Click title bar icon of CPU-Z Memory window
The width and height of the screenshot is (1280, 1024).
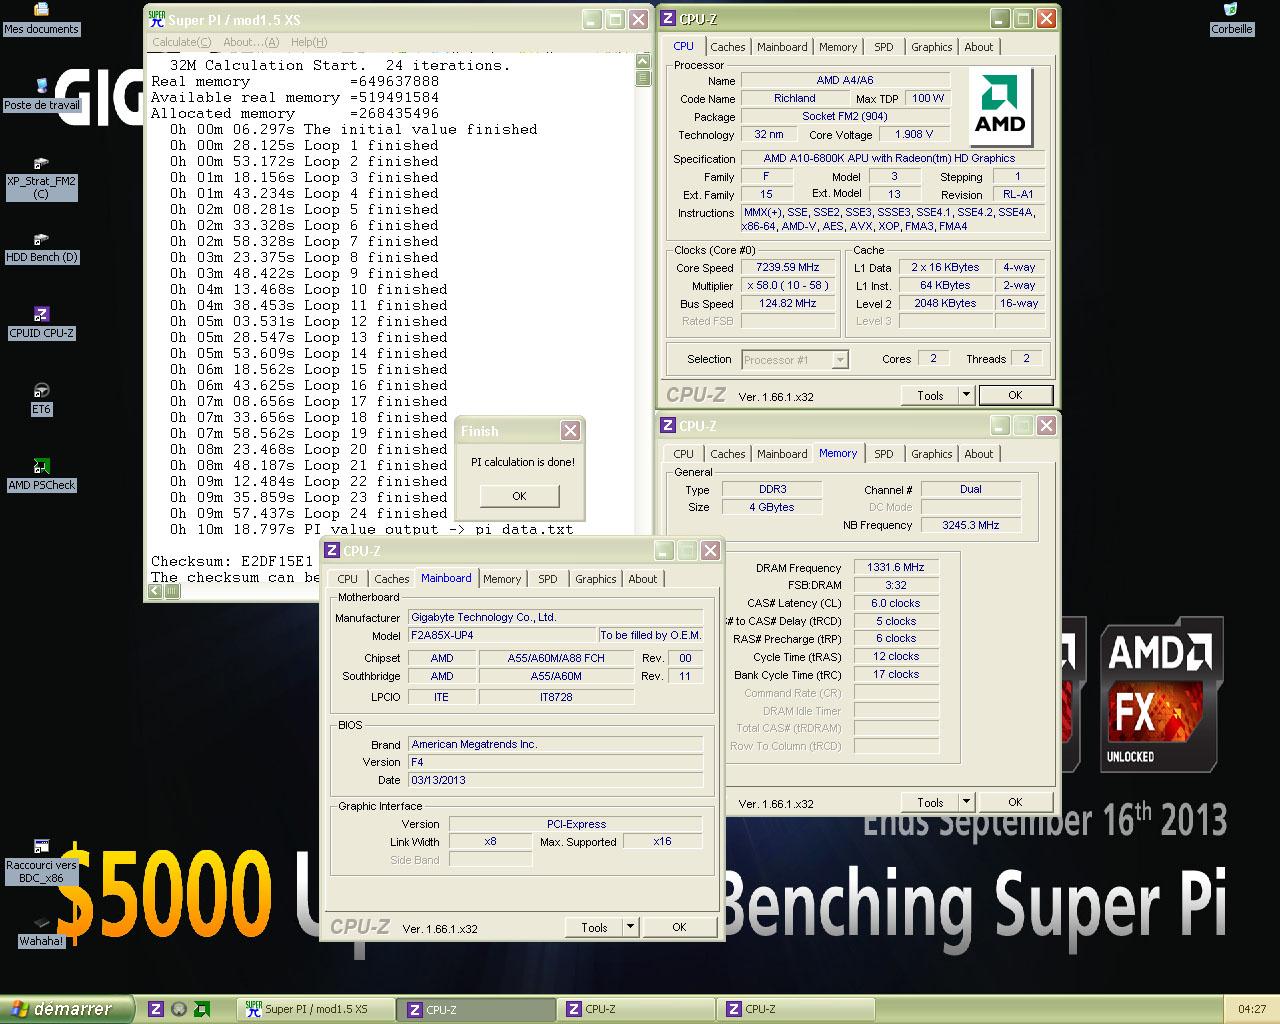668,425
